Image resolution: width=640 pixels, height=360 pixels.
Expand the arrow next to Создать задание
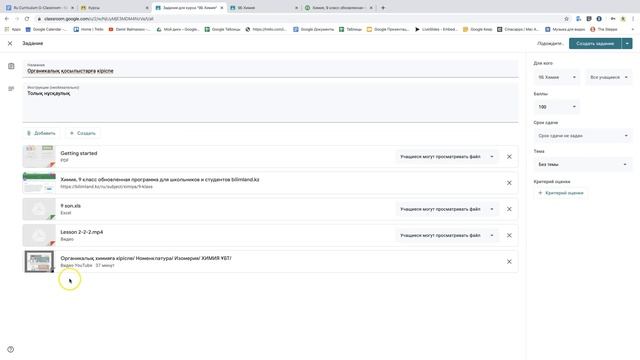[x=627, y=43]
